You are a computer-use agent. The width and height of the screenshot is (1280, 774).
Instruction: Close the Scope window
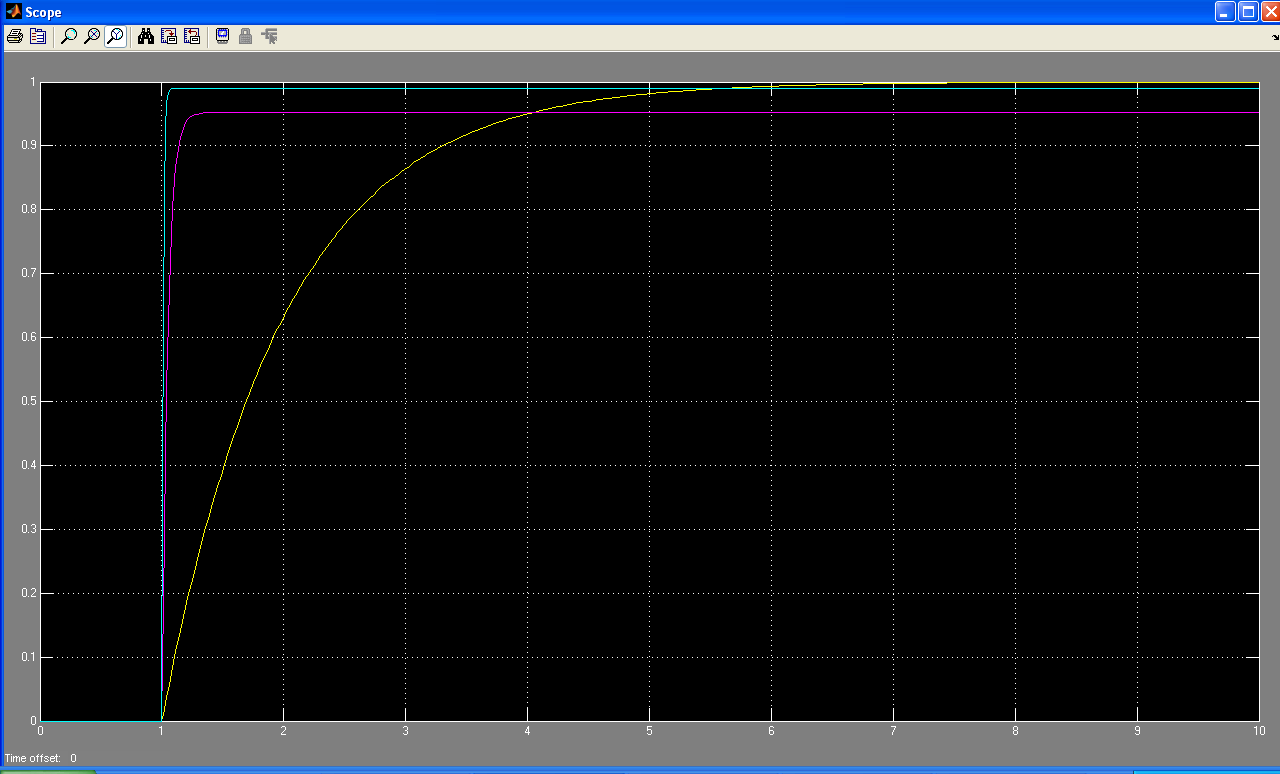[1270, 12]
